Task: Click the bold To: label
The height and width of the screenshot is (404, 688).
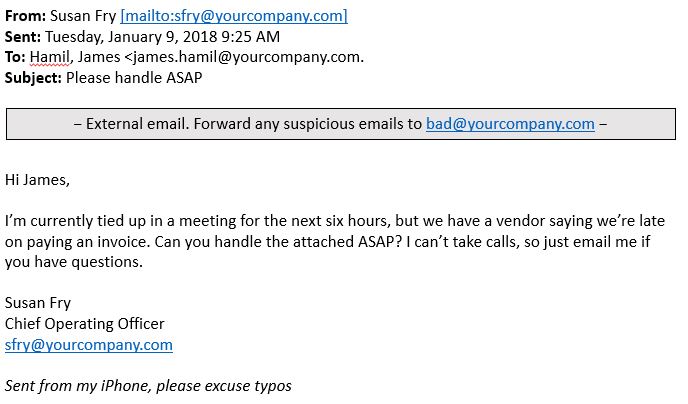Action: coord(15,57)
